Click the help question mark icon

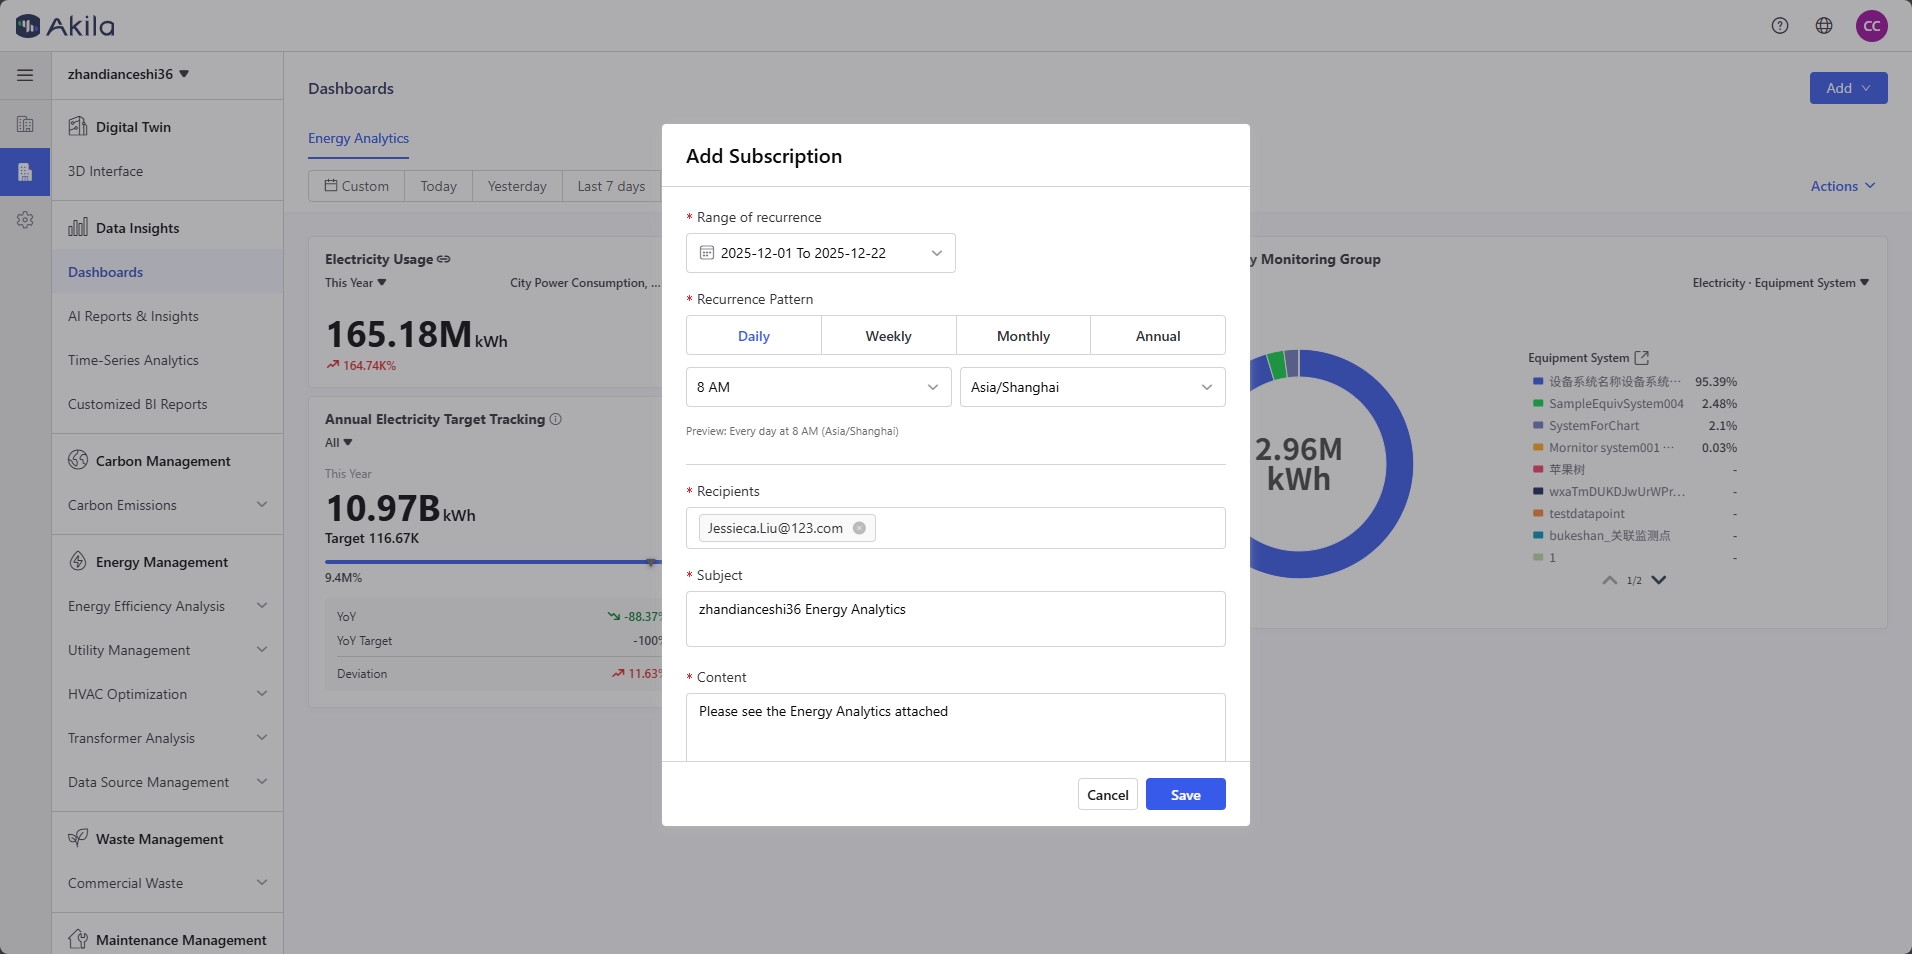(1779, 26)
